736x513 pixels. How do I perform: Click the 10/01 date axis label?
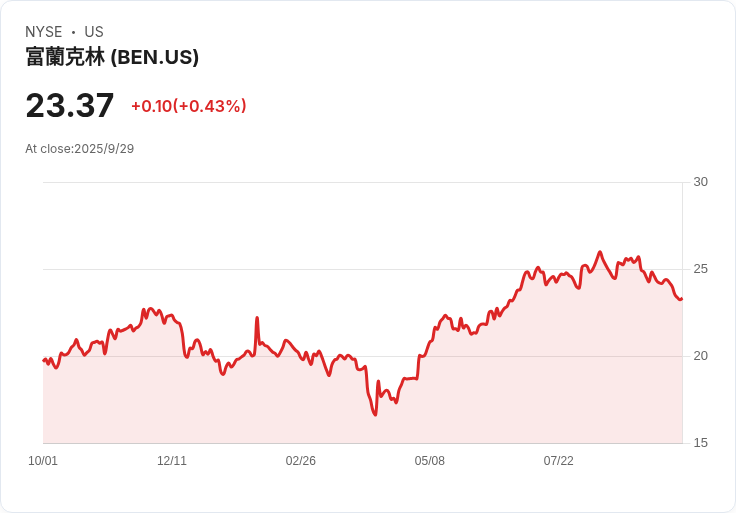(x=43, y=460)
